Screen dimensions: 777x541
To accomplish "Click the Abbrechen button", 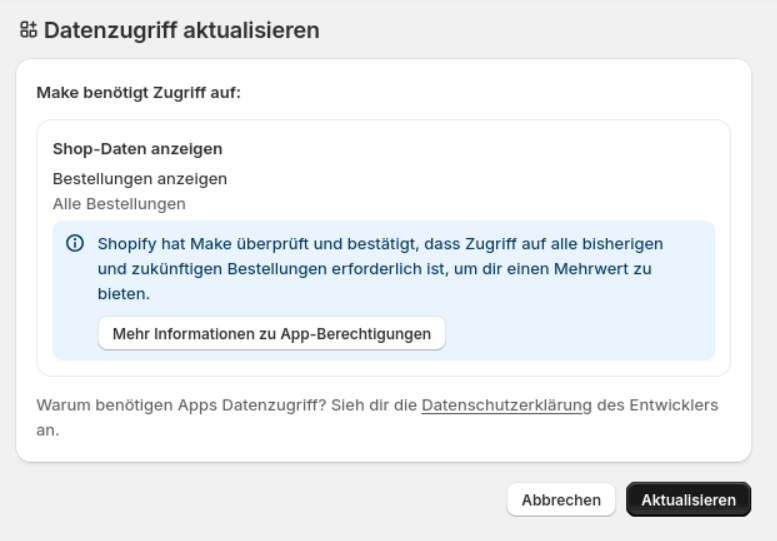I will pos(561,499).
